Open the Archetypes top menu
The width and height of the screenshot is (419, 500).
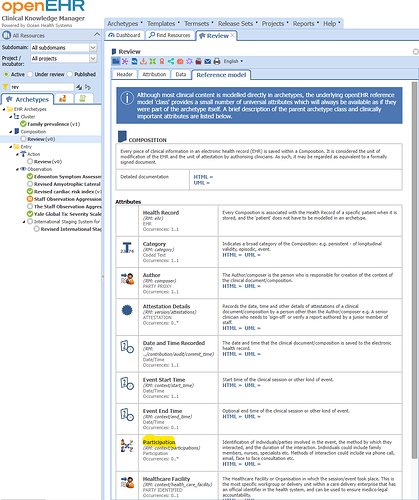click(x=125, y=24)
